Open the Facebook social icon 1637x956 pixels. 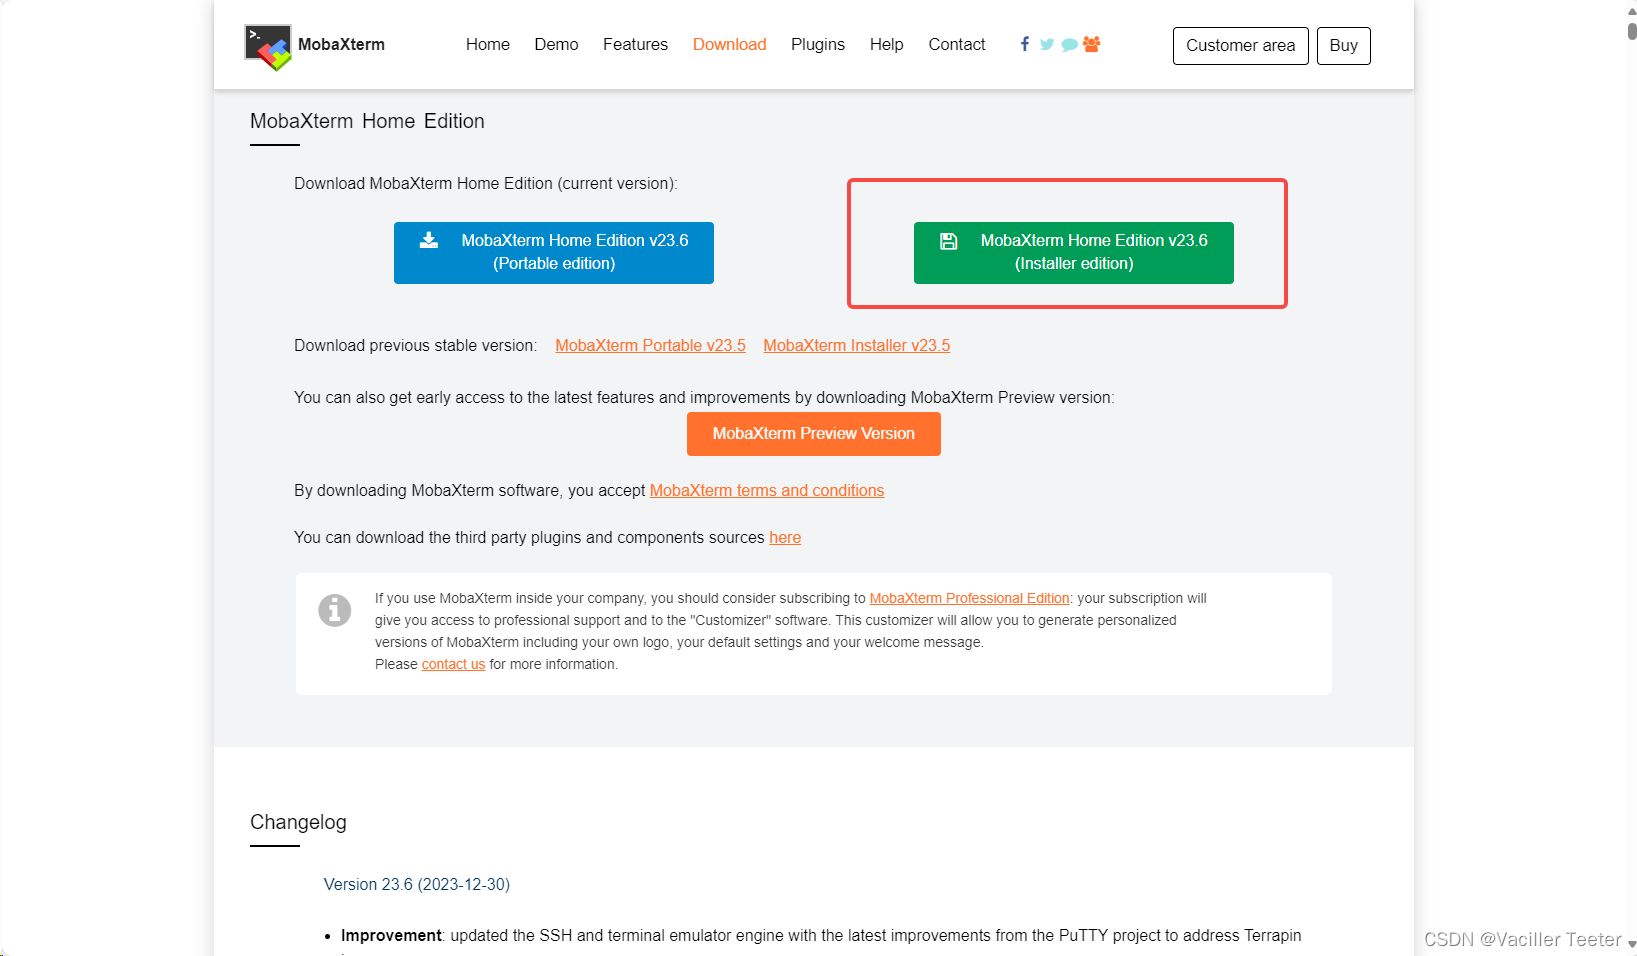click(x=1024, y=44)
